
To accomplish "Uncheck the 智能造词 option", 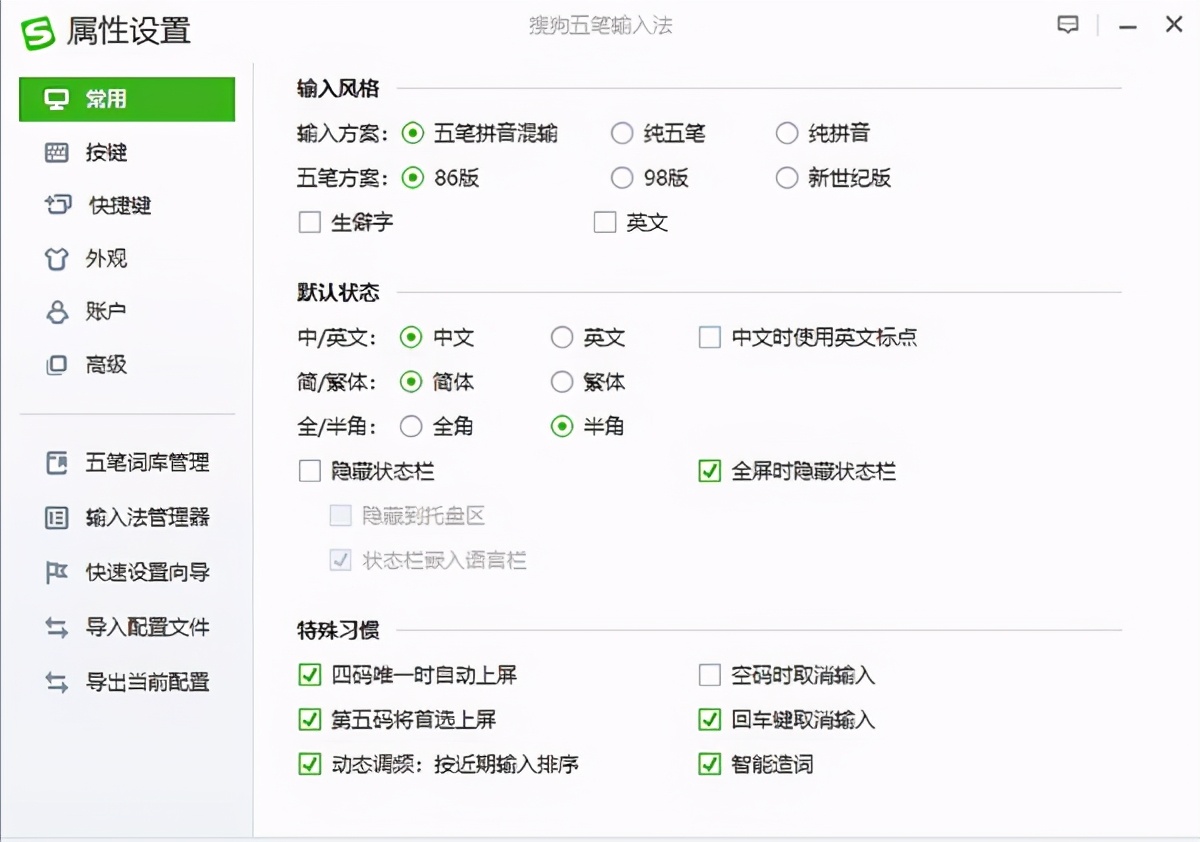I will coord(709,764).
